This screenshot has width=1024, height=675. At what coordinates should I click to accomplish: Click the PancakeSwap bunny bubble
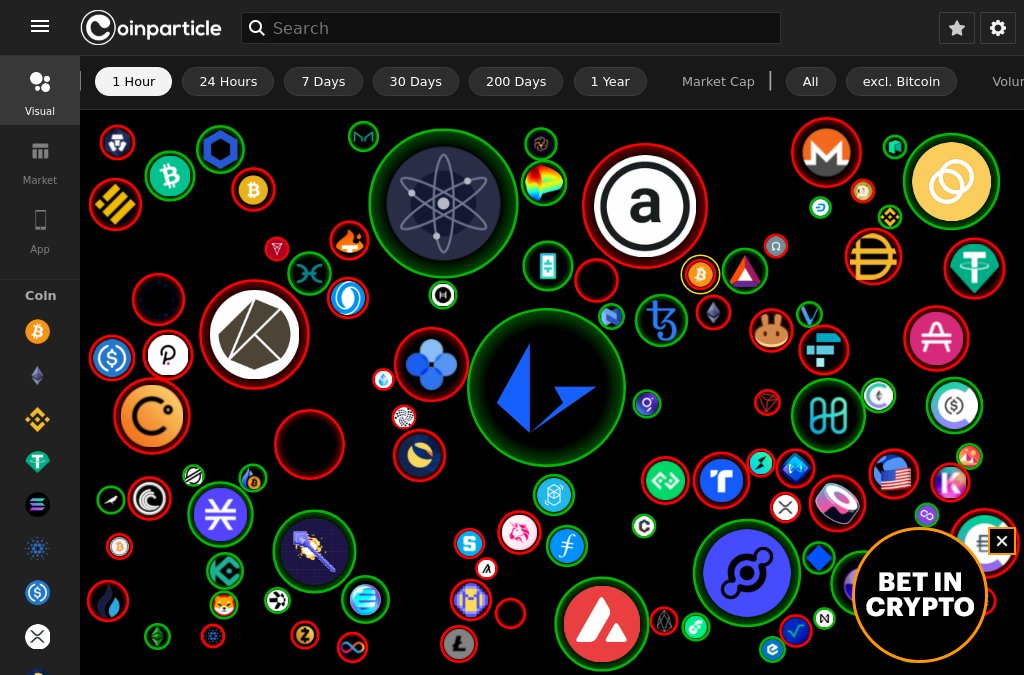pos(771,330)
